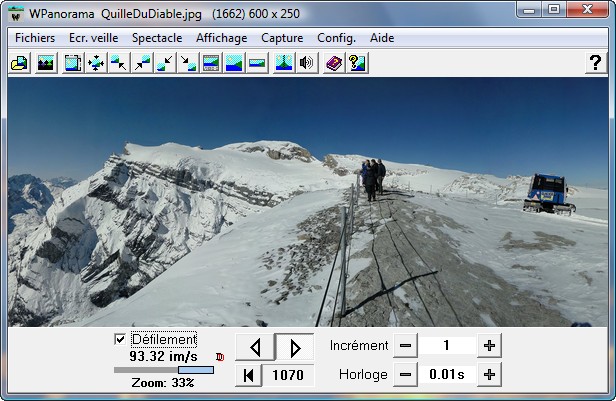Click the zoom slider bar
The width and height of the screenshot is (616, 401).
coord(164,370)
